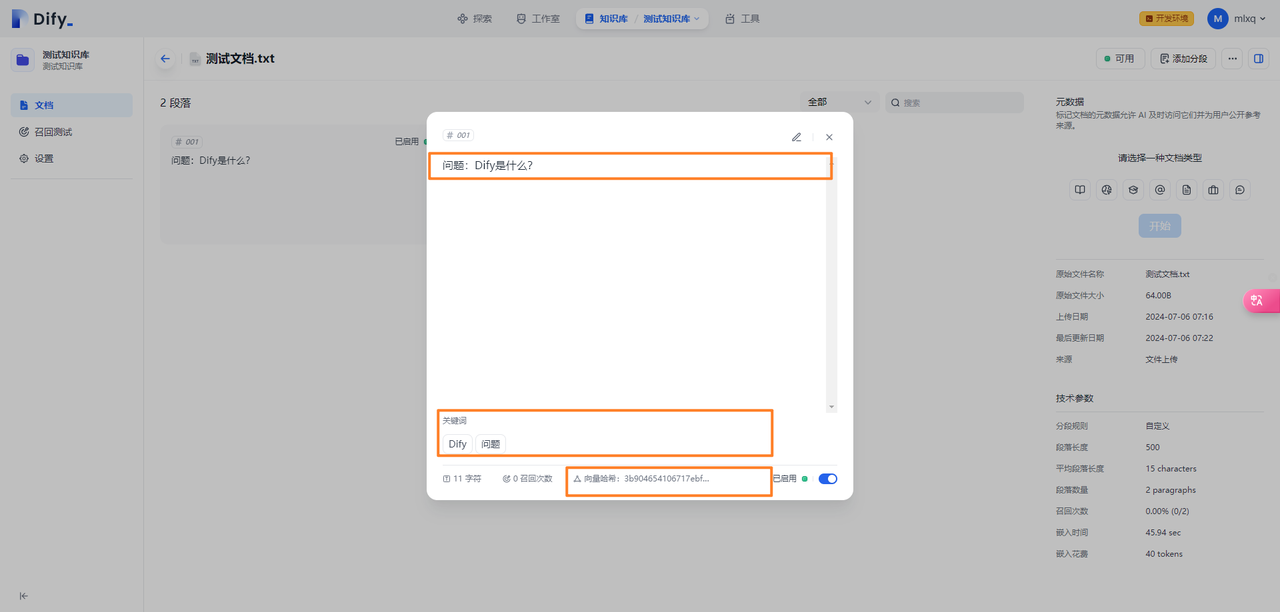Viewport: 1280px width, 612px height.
Task: Open the 全部 filter dropdown
Action: 839,102
